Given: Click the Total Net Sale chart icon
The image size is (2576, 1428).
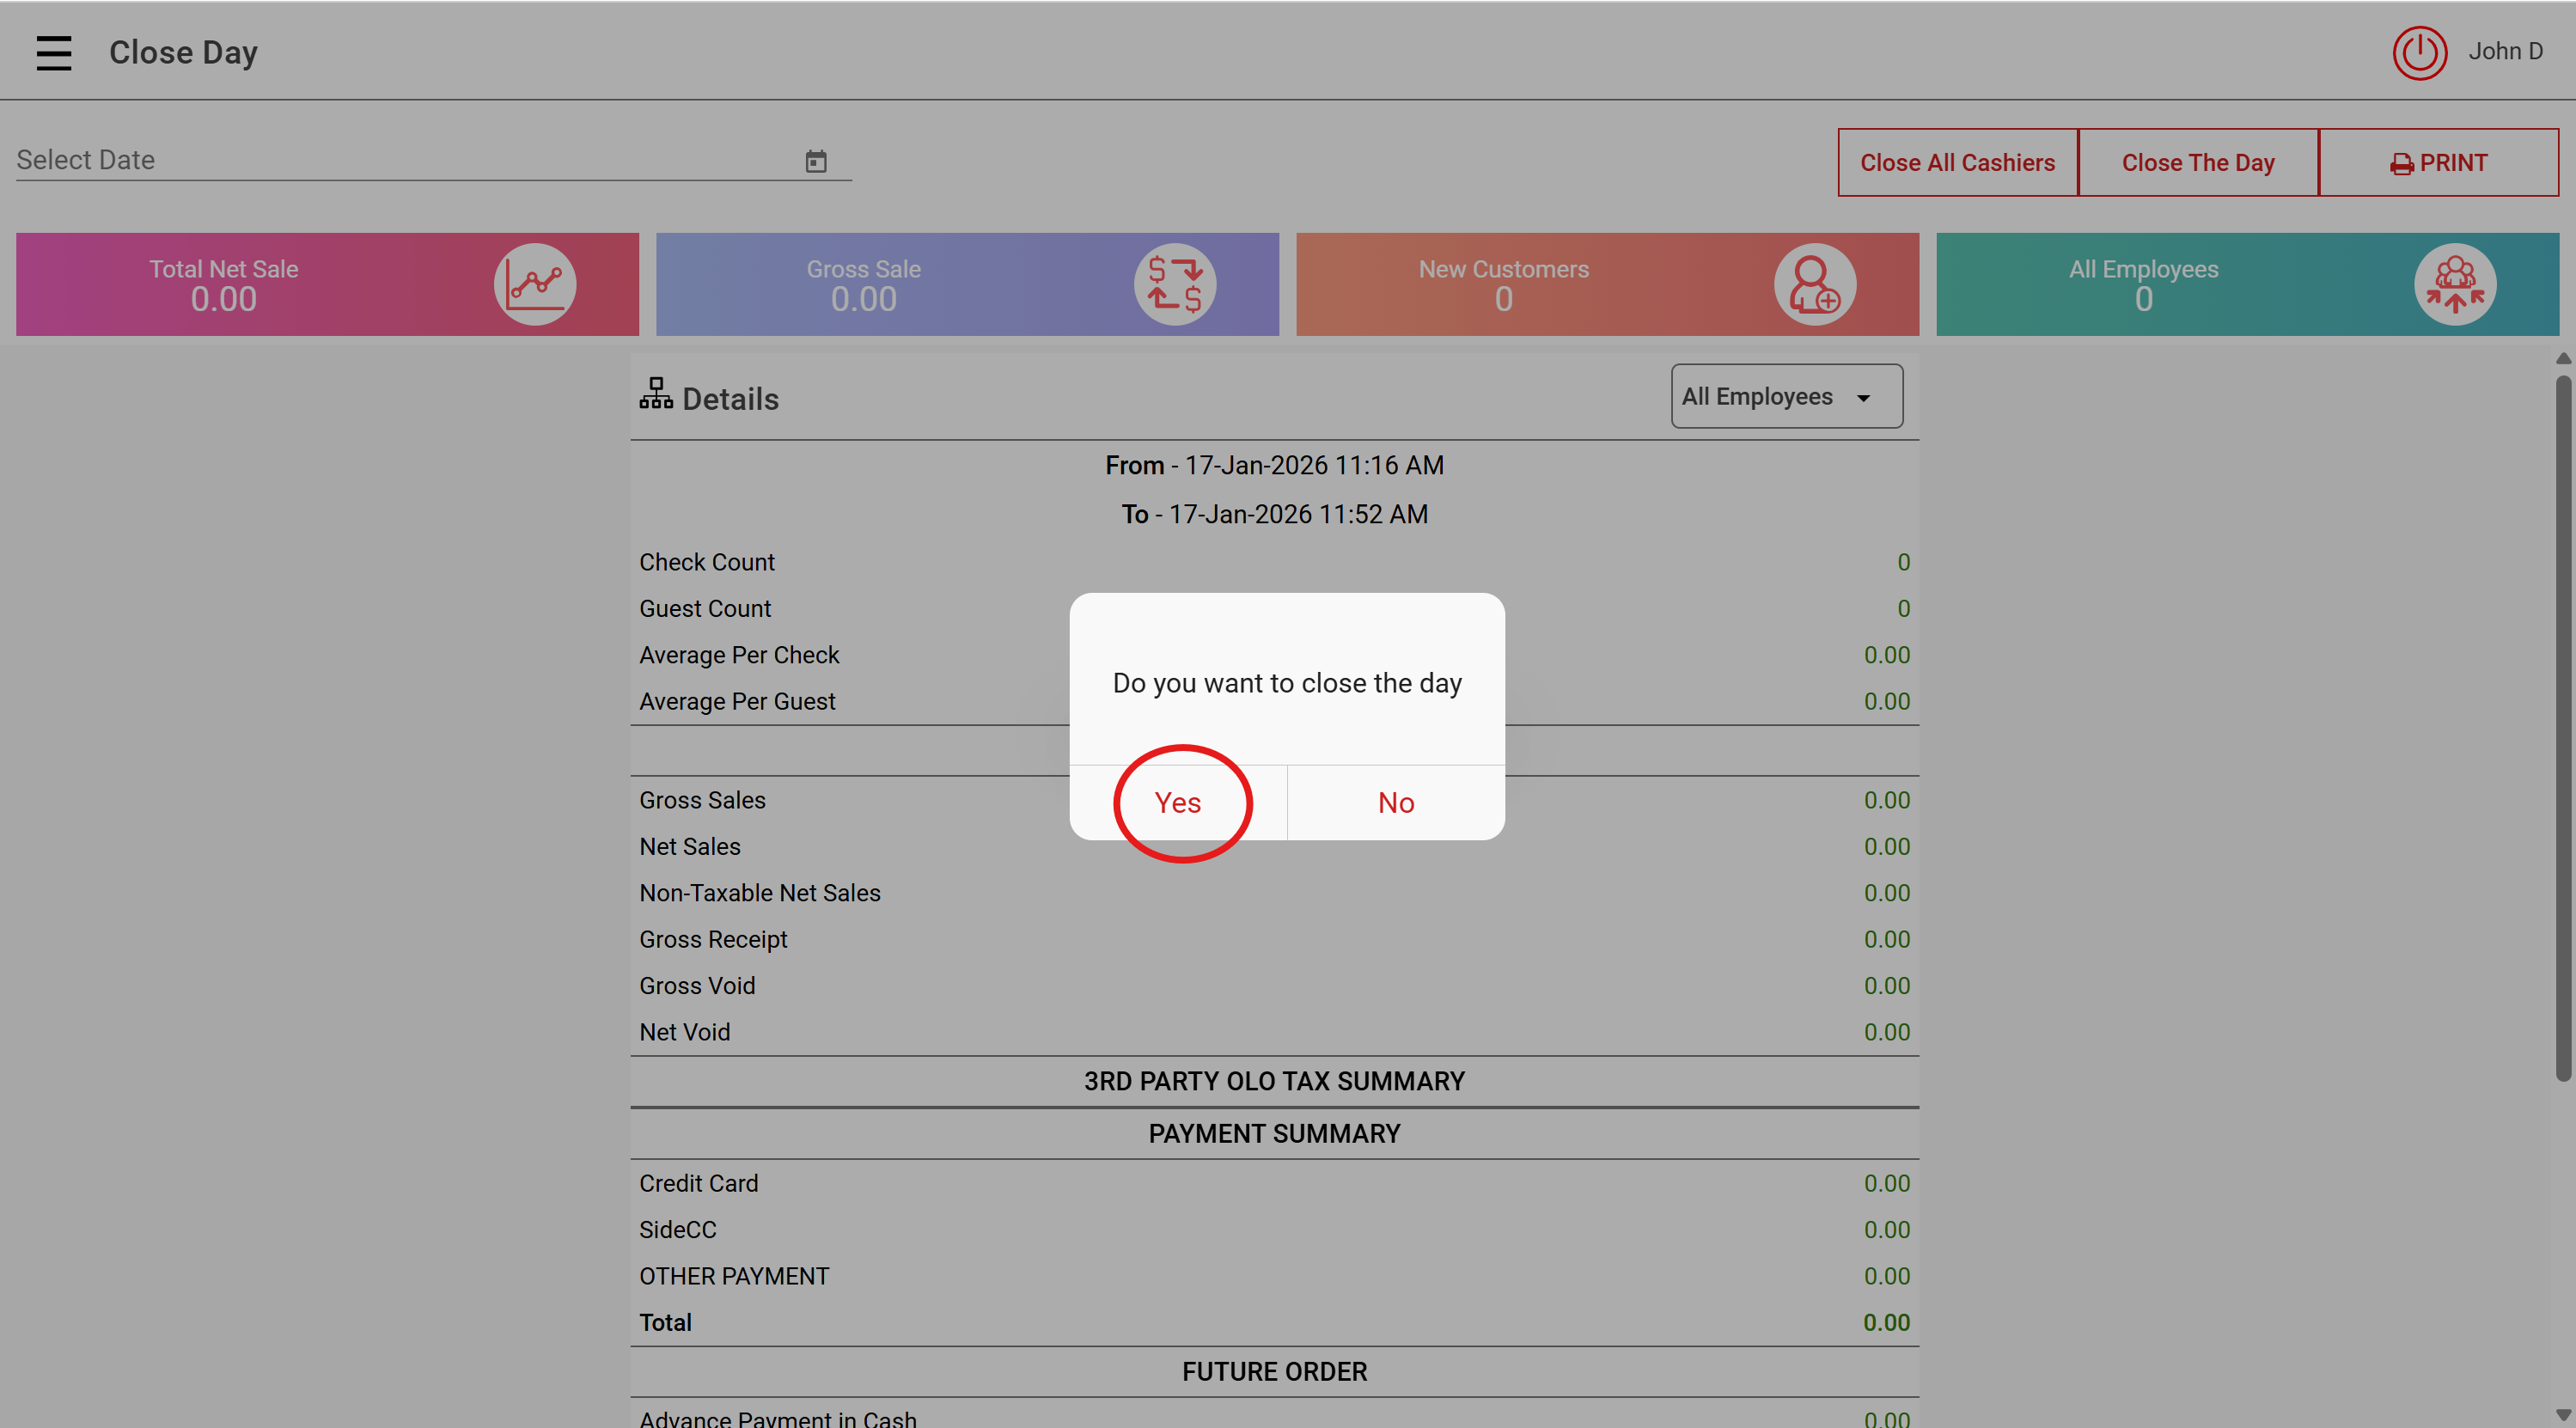Looking at the screenshot, I should coord(535,285).
